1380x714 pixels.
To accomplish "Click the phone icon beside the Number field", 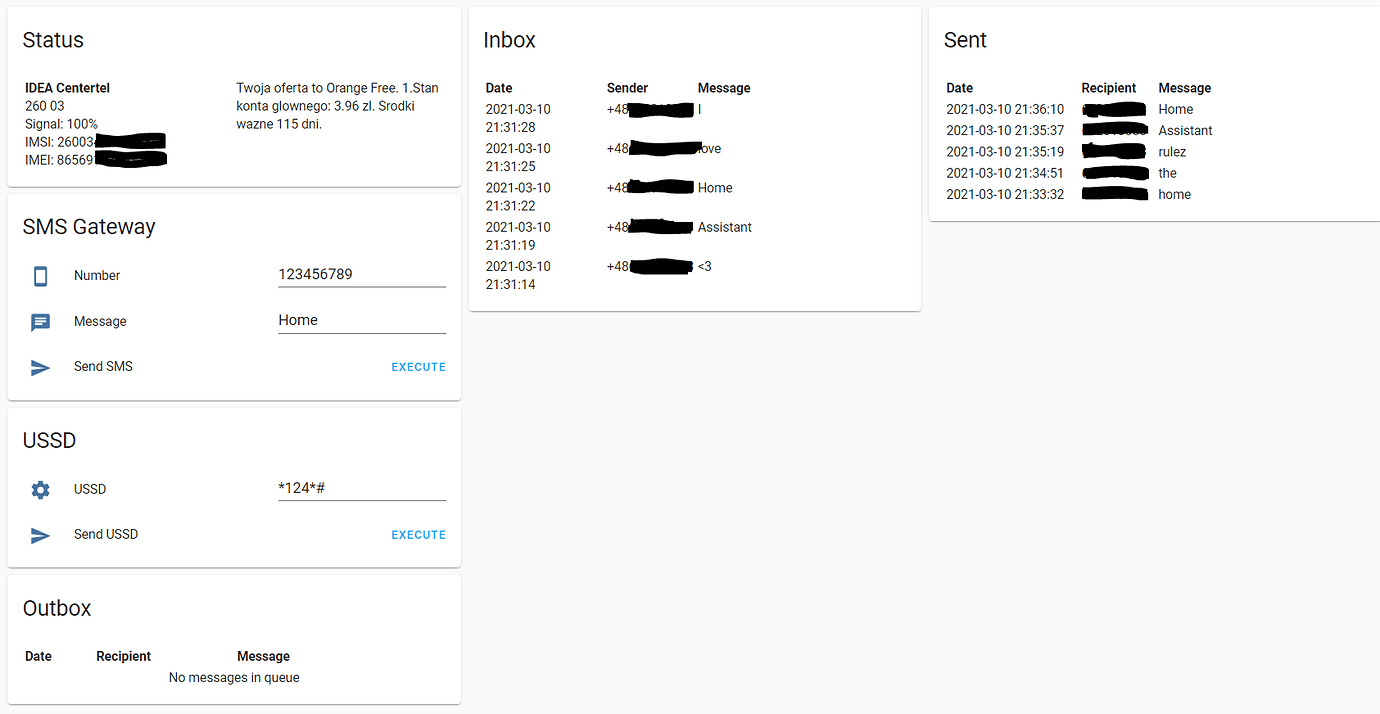I will point(40,275).
